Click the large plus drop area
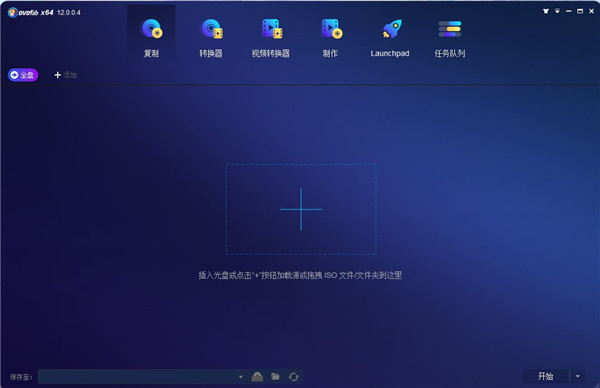Viewport: 600px width, 388px height. click(301, 209)
